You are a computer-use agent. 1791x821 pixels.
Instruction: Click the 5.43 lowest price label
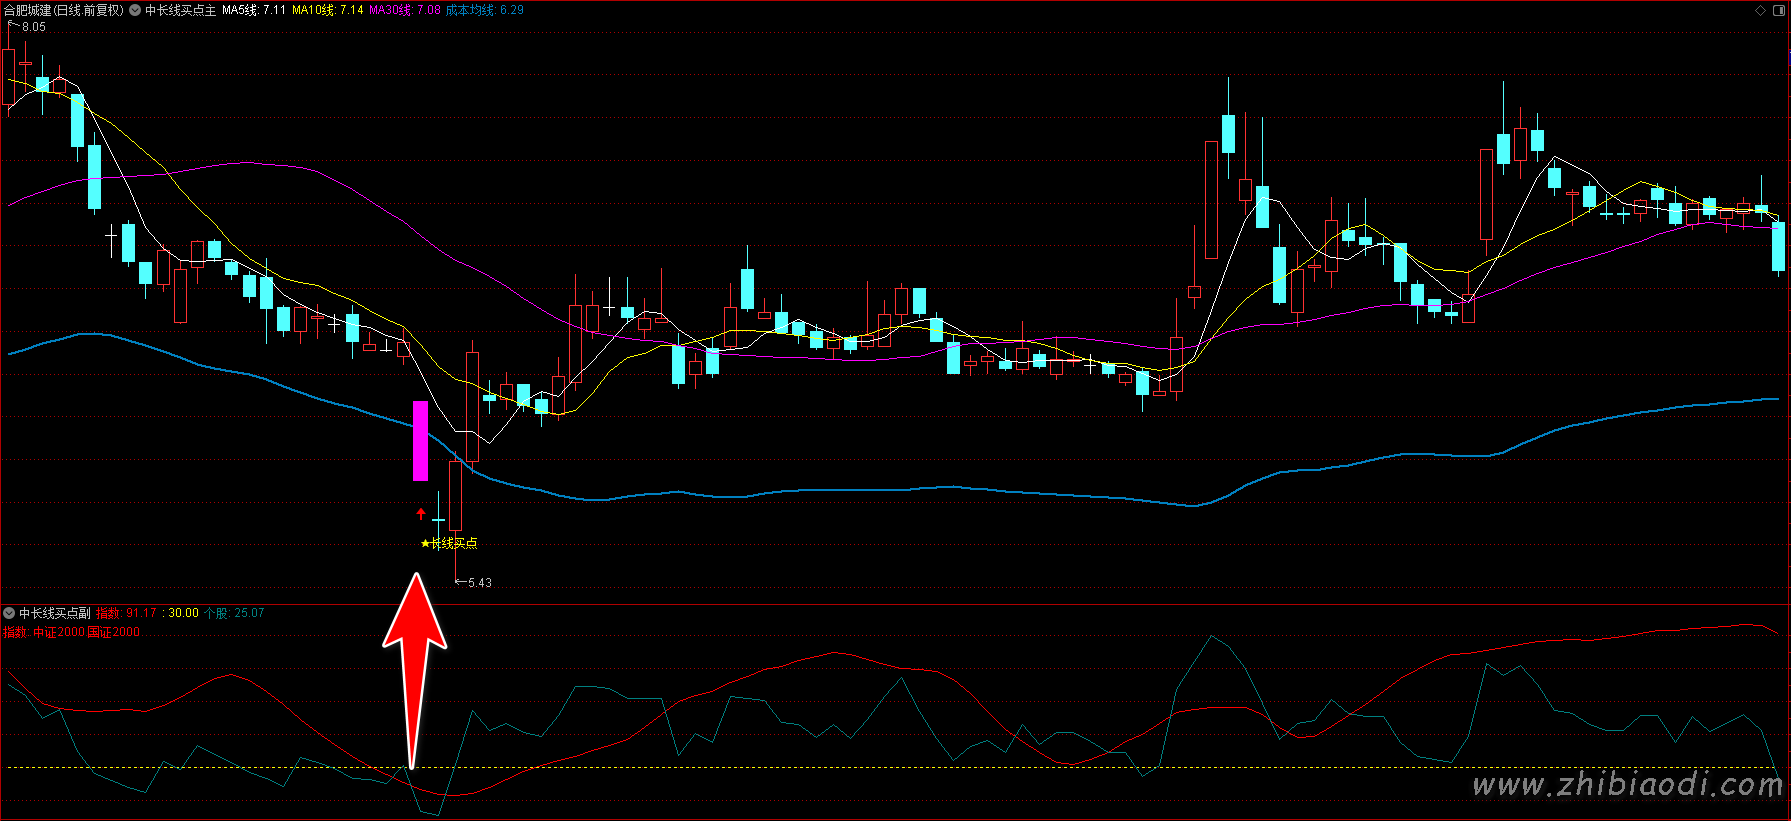tap(479, 582)
